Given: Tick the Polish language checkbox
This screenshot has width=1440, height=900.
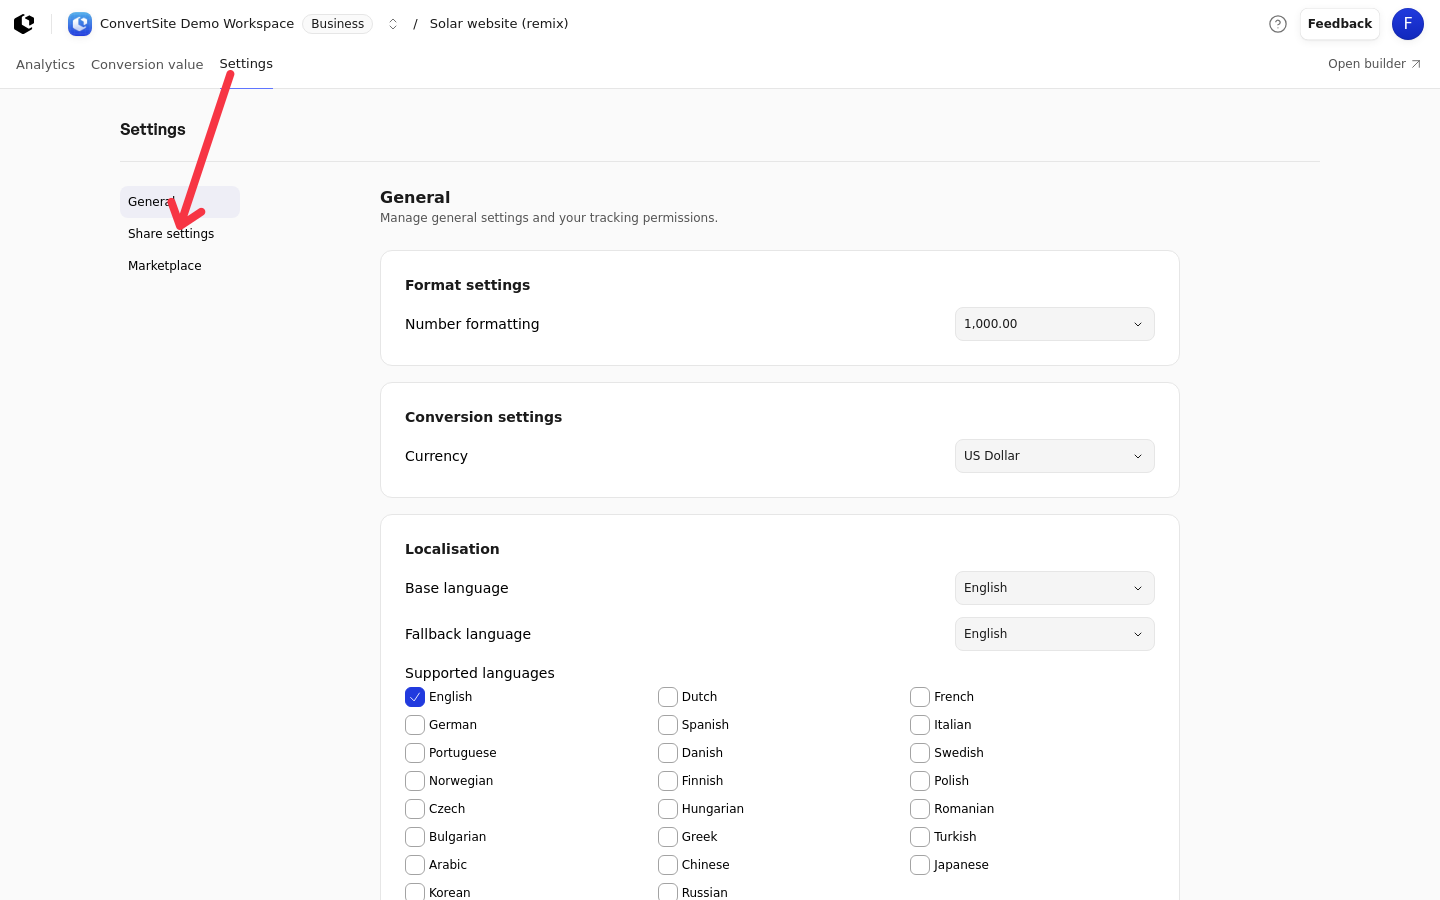Looking at the screenshot, I should (x=920, y=781).
